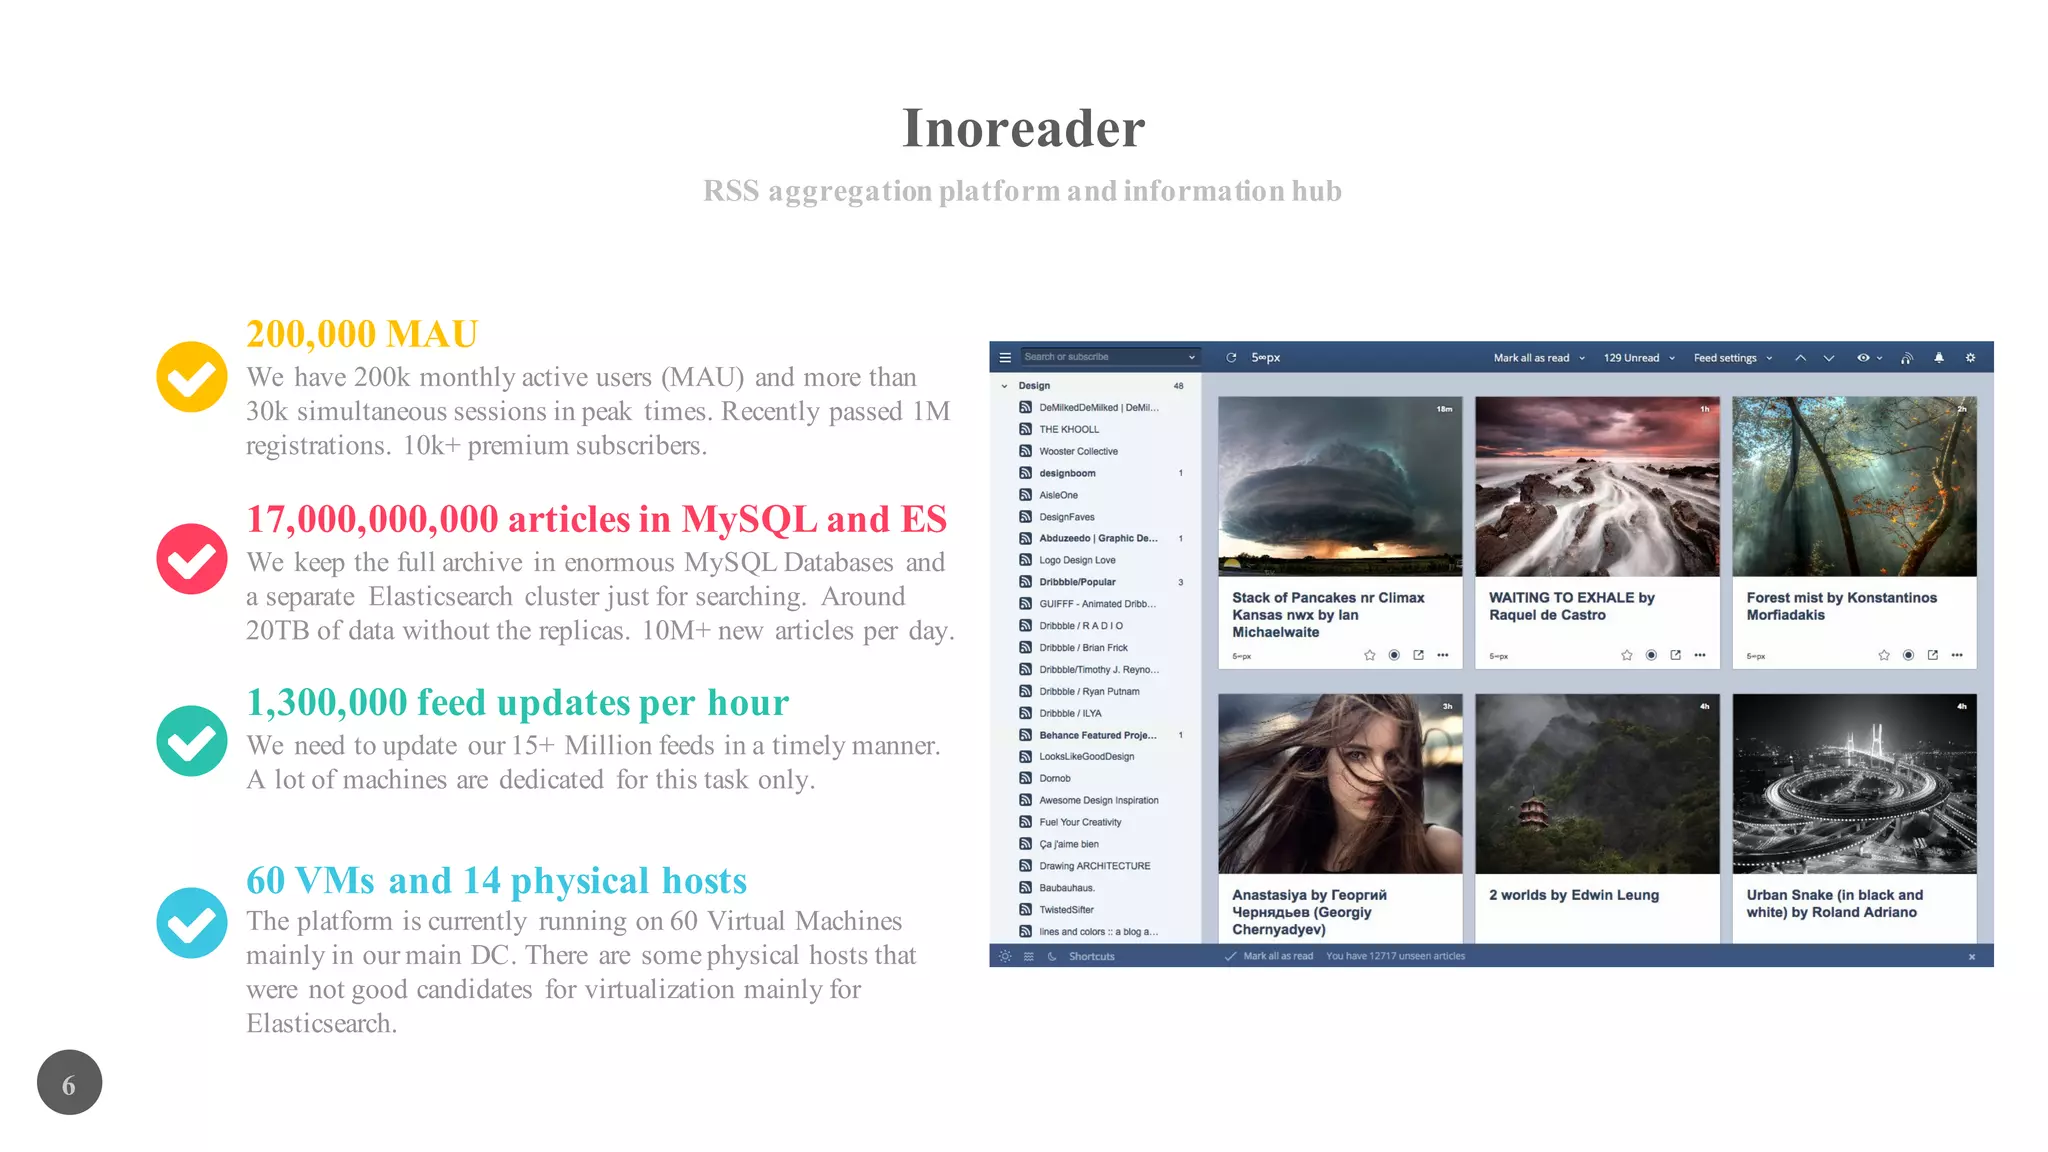Star the Stack of Pancakes article
This screenshot has height=1152, width=2048.
pyautogui.click(x=1370, y=655)
